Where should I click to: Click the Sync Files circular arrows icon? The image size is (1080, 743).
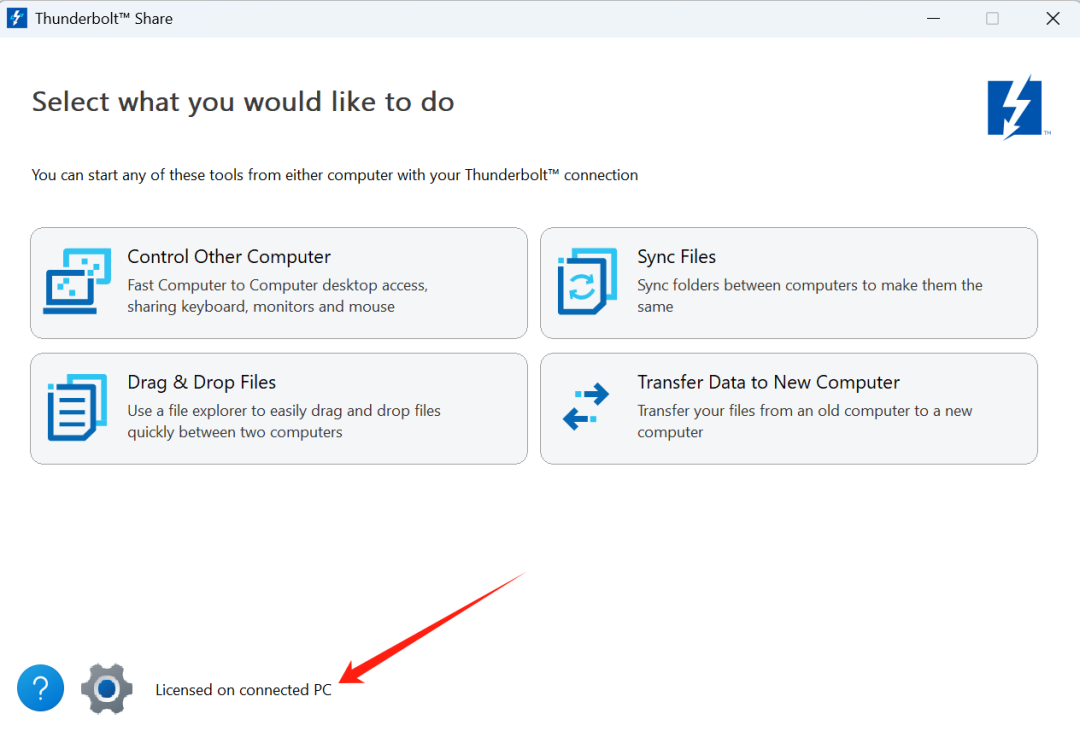[587, 281]
